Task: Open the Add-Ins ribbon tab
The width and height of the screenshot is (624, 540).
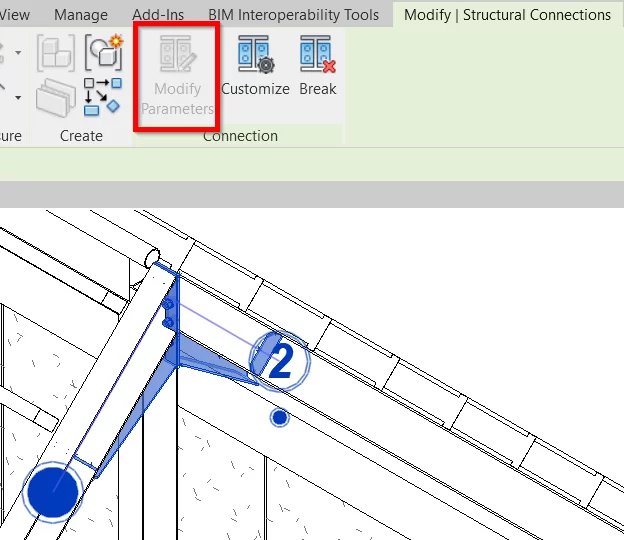Action: (158, 15)
